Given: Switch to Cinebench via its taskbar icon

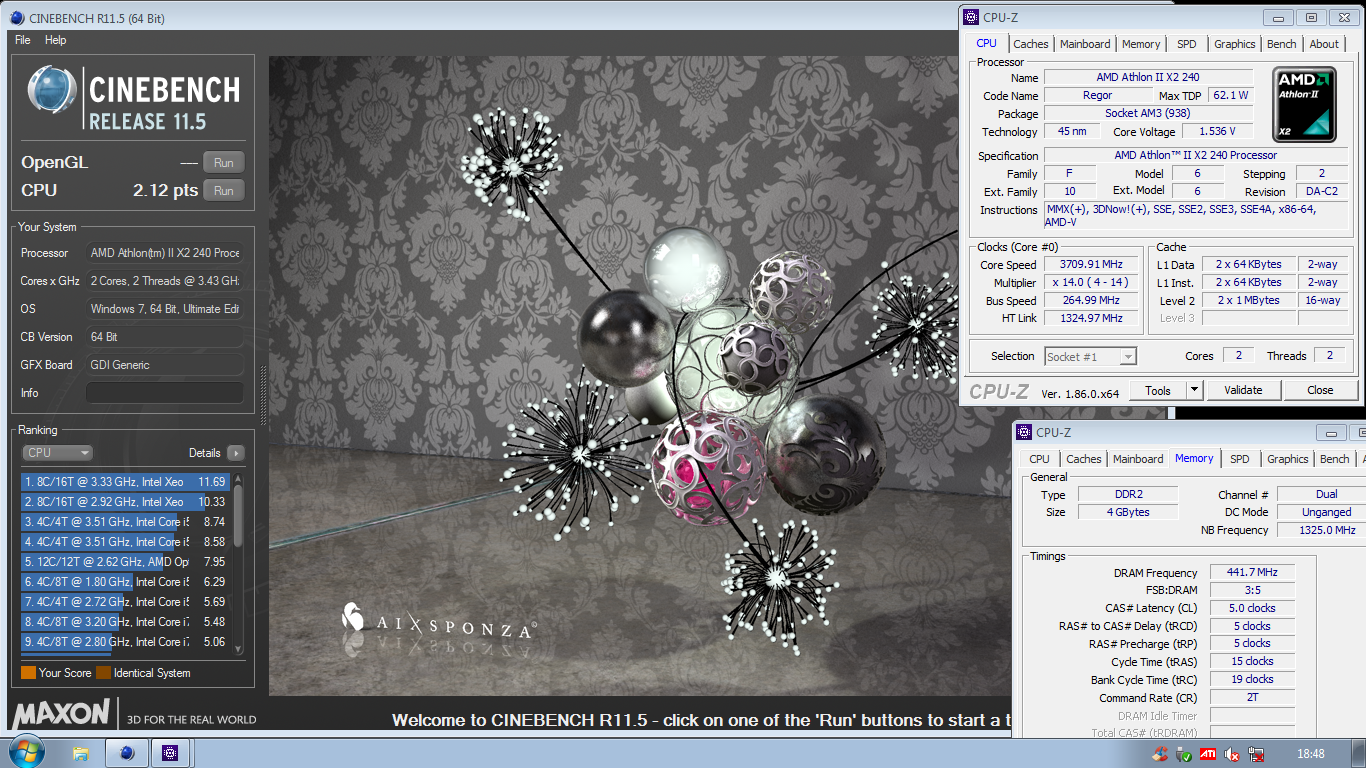Looking at the screenshot, I should point(126,753).
